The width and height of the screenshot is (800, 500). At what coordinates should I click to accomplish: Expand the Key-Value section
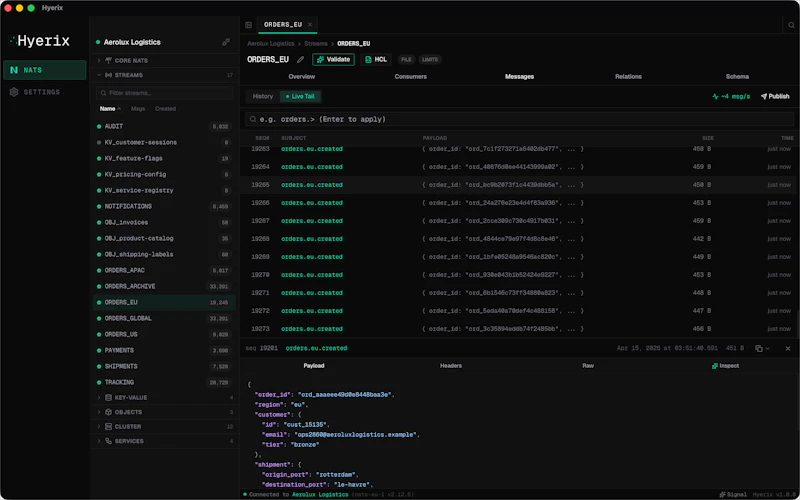[164, 397]
